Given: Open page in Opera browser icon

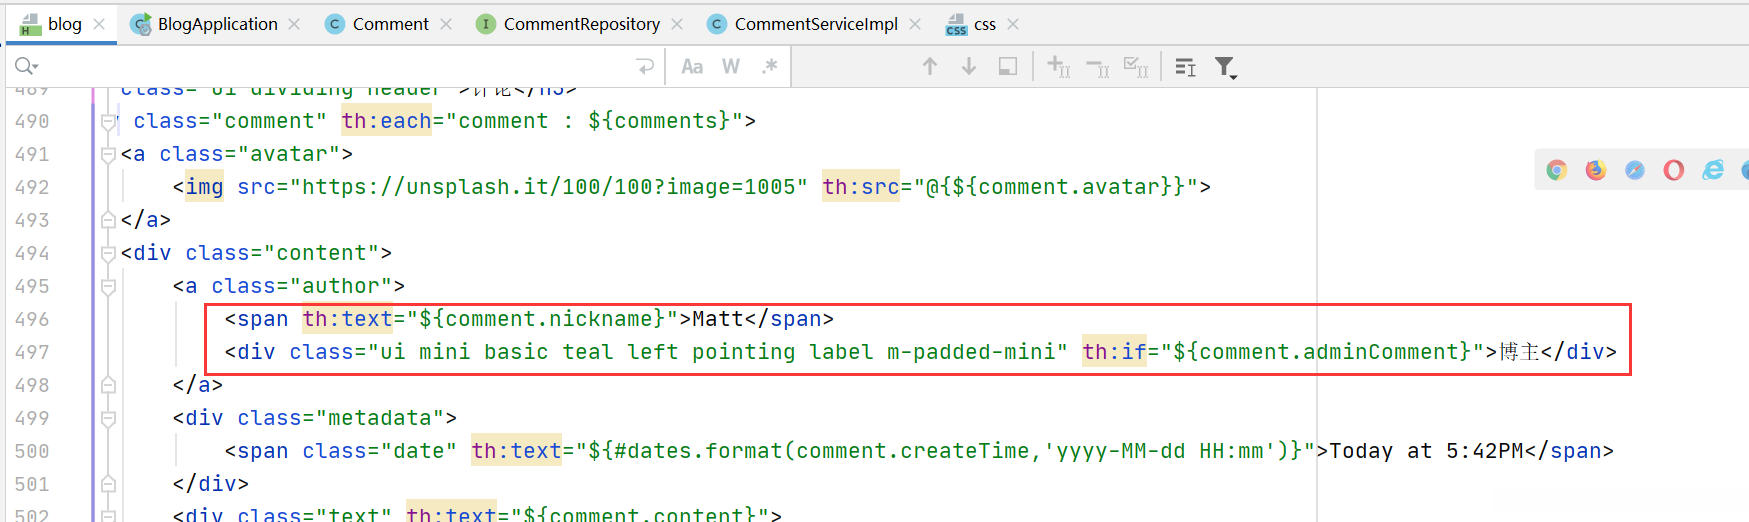Looking at the screenshot, I should pyautogui.click(x=1674, y=170).
